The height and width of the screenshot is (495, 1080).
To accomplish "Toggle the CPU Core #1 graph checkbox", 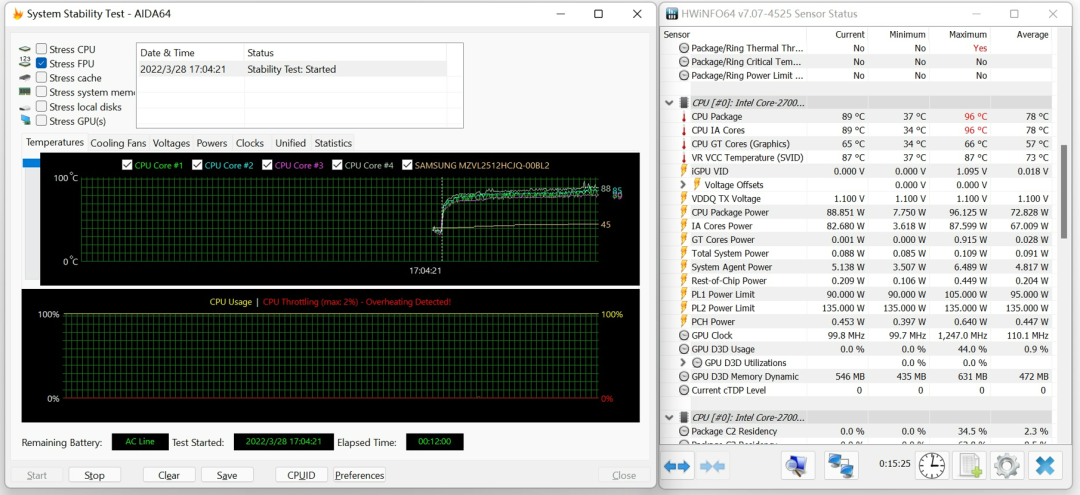I will 127,165.
